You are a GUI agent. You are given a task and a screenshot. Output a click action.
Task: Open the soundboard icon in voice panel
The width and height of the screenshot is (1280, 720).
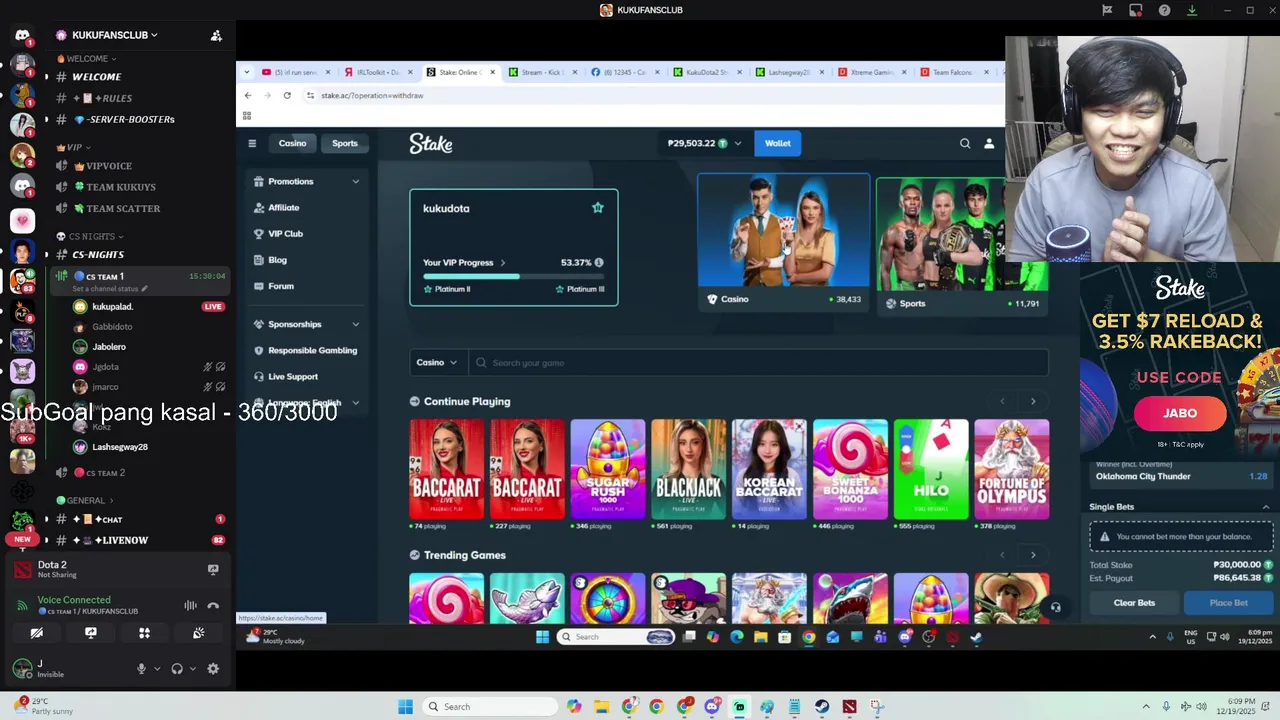tap(198, 633)
